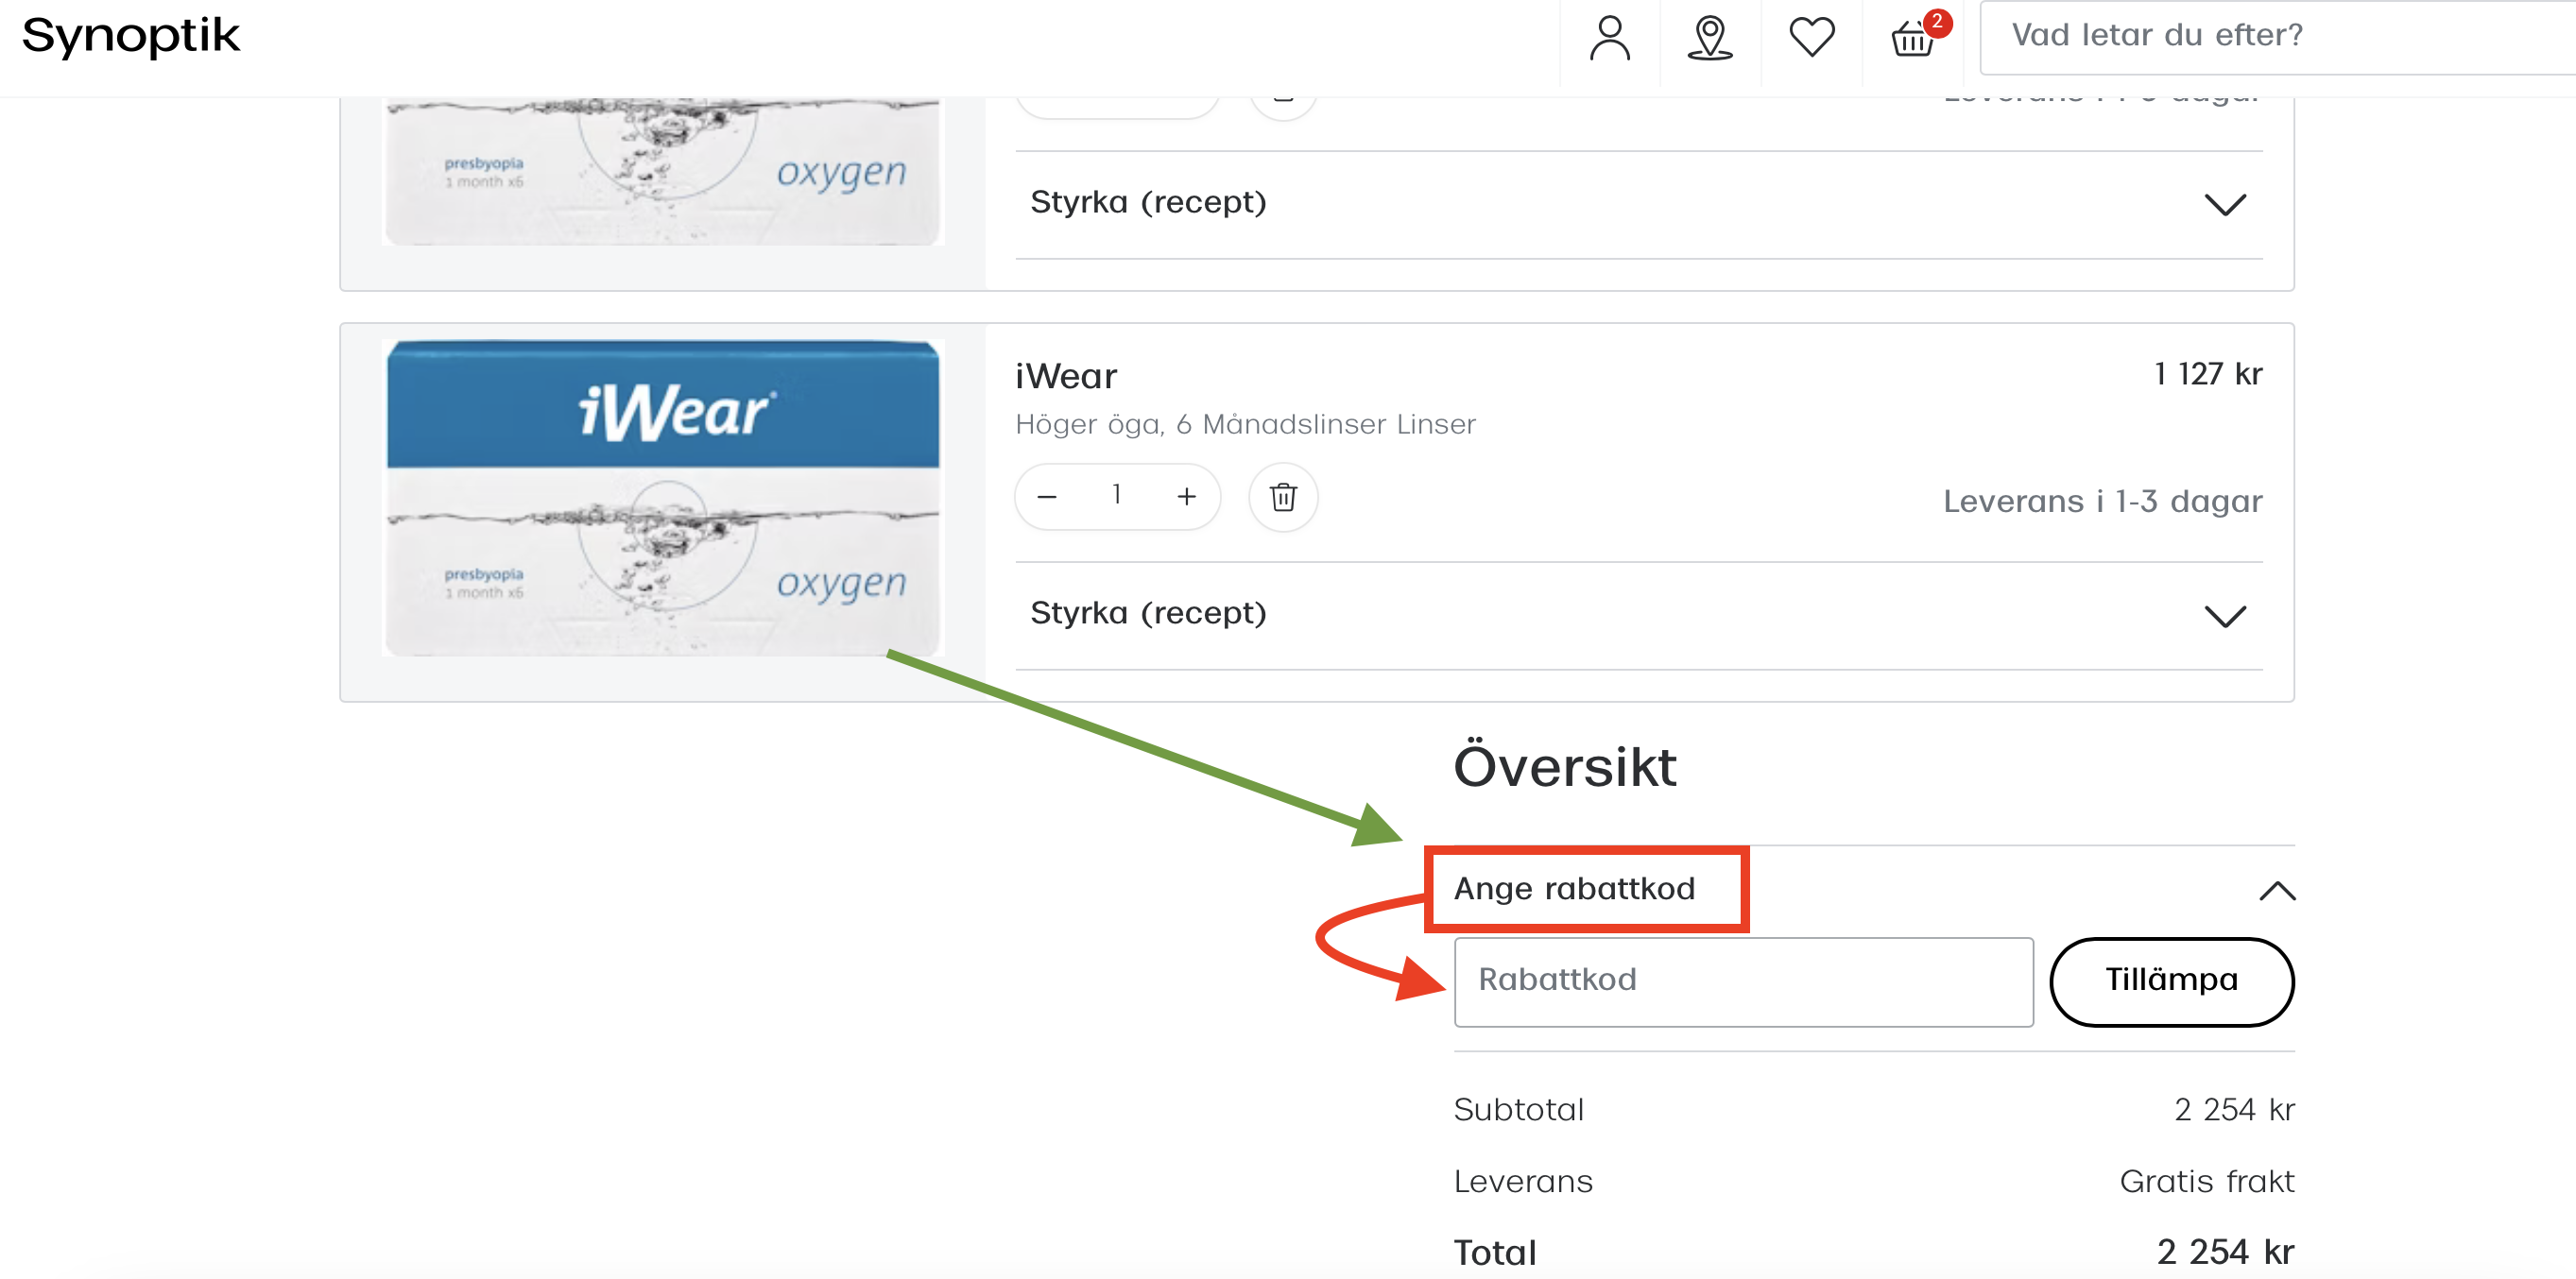Collapse the Ange rabattkod section
Screen dimensions: 2576x1279
click(x=2277, y=890)
